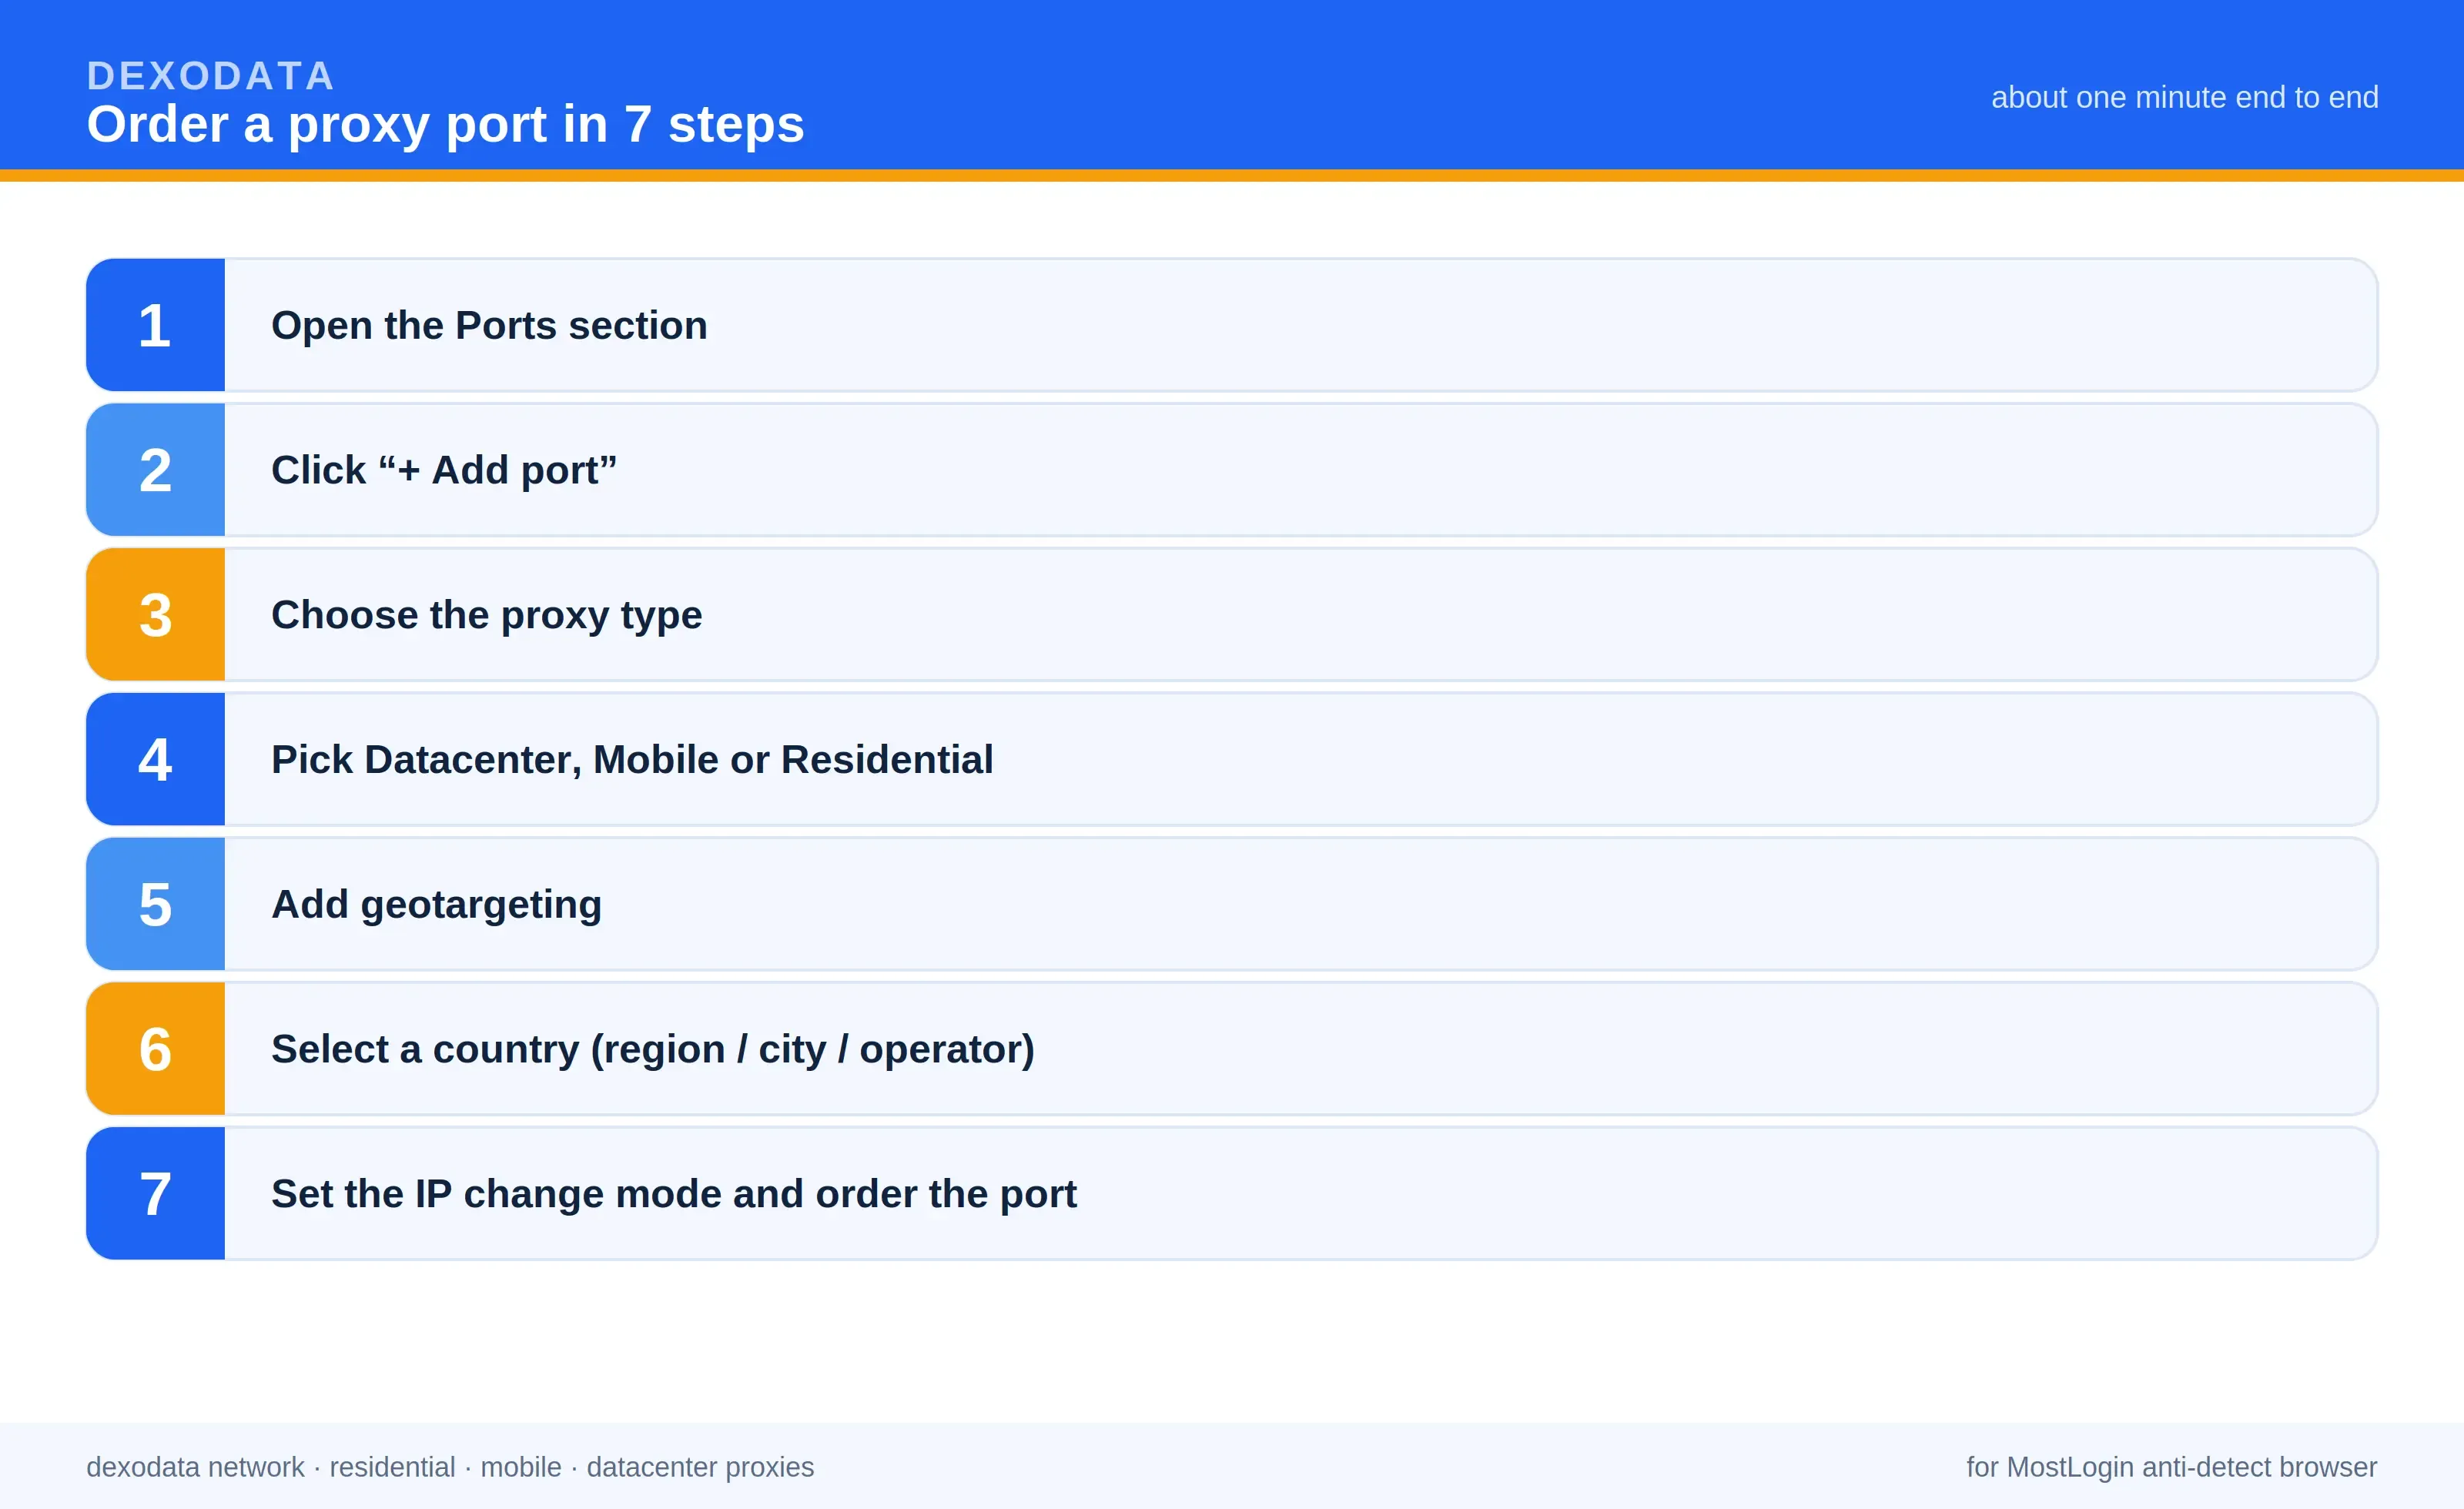This screenshot has height=1509, width=2464.
Task: Click the blue step 4 number badge
Action: (155, 759)
